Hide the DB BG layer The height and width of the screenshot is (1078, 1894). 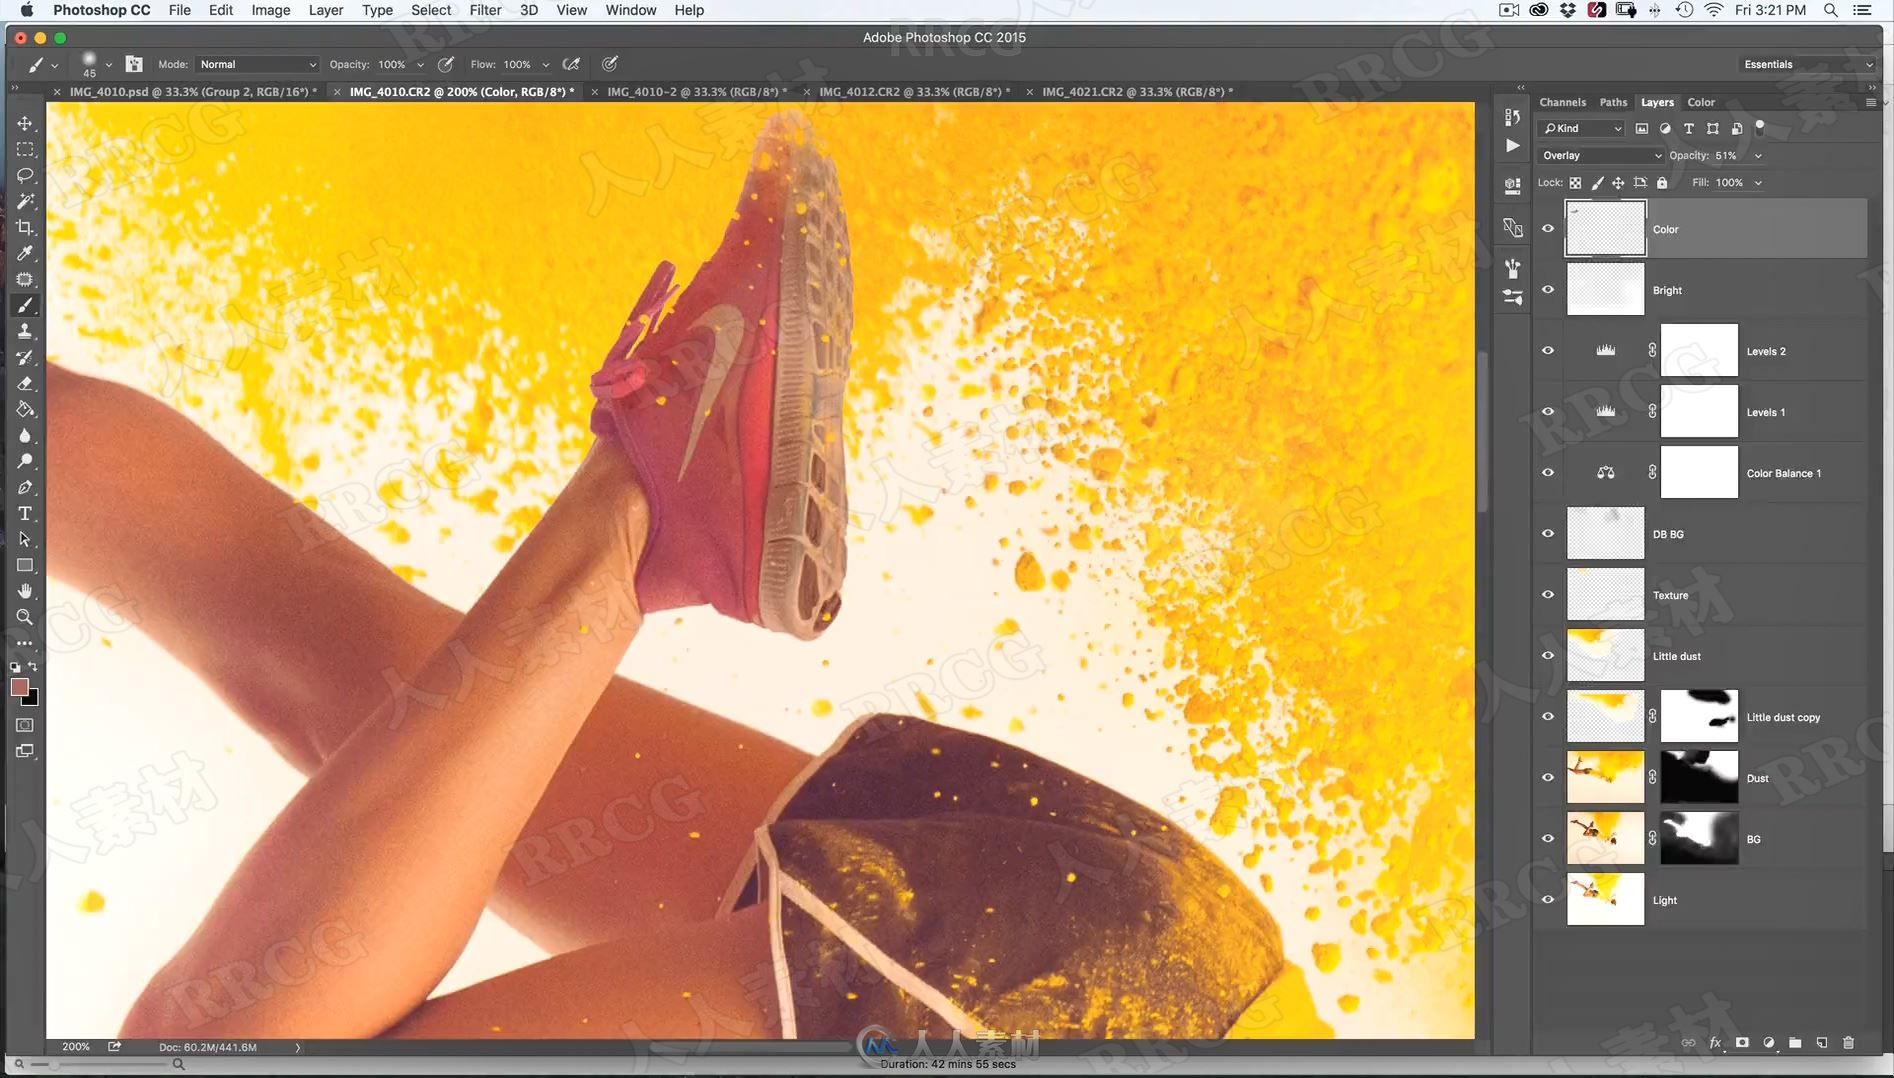[1548, 534]
